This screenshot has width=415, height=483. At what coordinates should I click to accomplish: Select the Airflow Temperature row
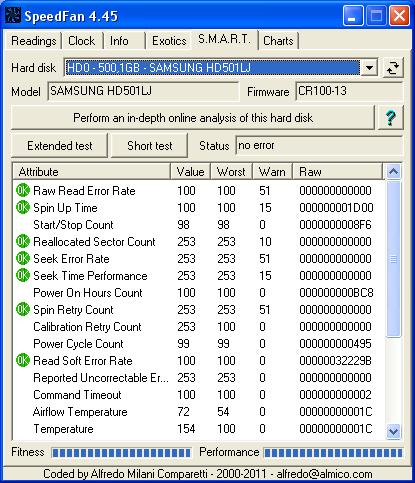pos(199,412)
